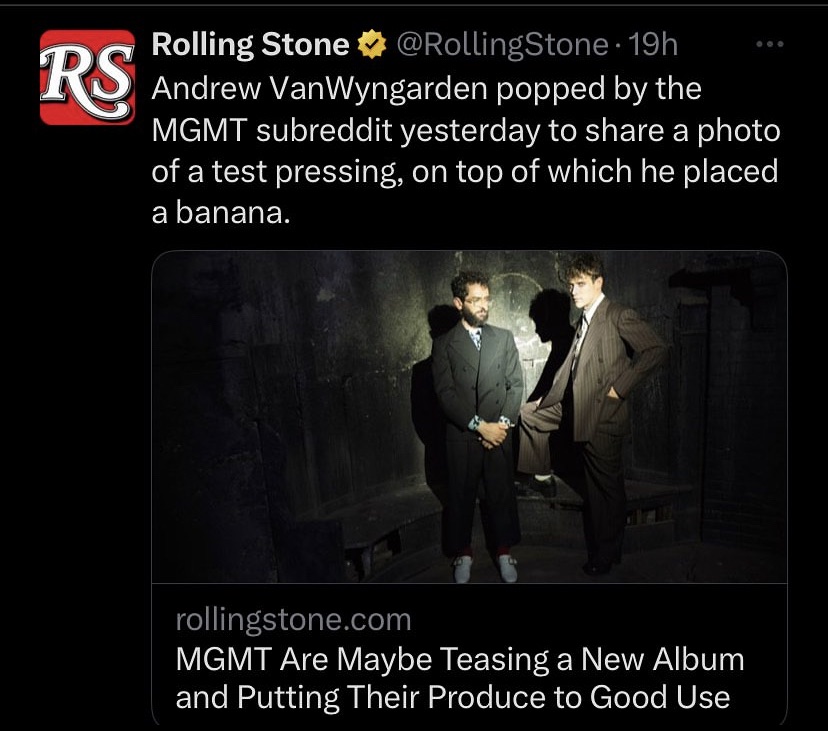Click the rollingstone.com domain text

[293, 620]
